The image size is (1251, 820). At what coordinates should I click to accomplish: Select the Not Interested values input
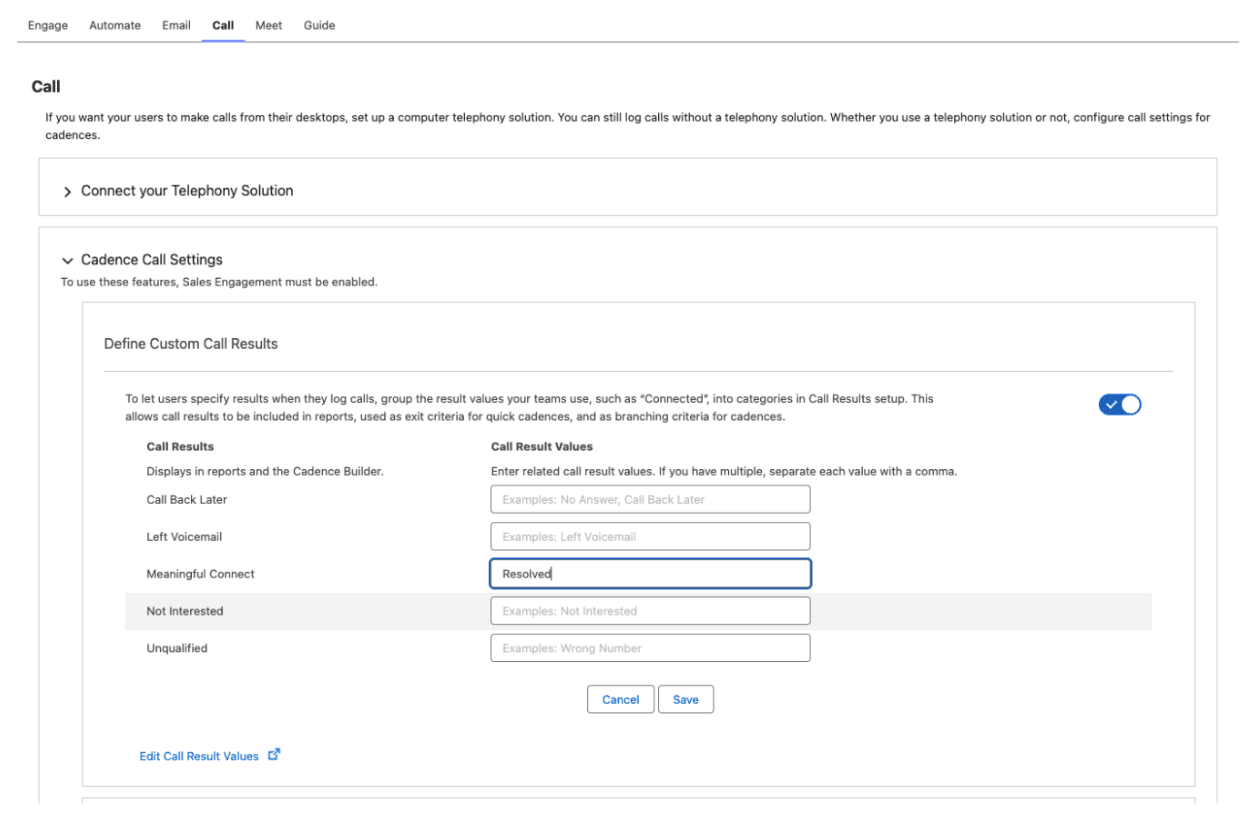tap(650, 611)
